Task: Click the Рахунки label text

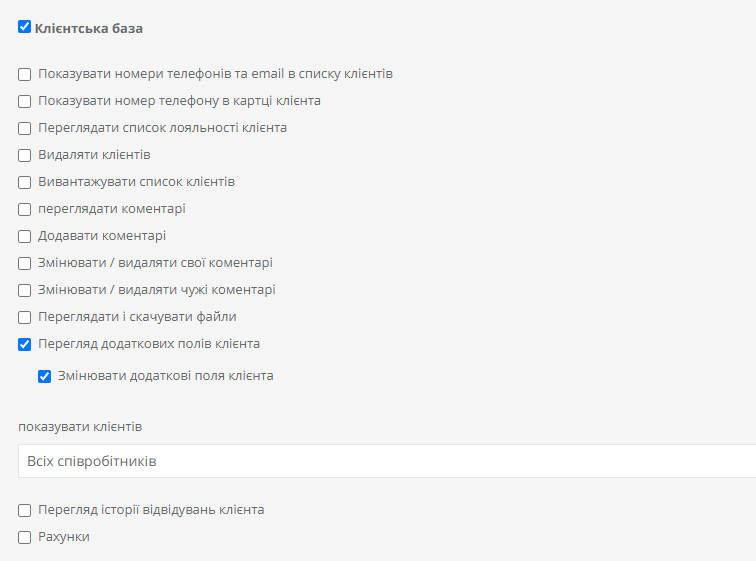Action: [64, 537]
